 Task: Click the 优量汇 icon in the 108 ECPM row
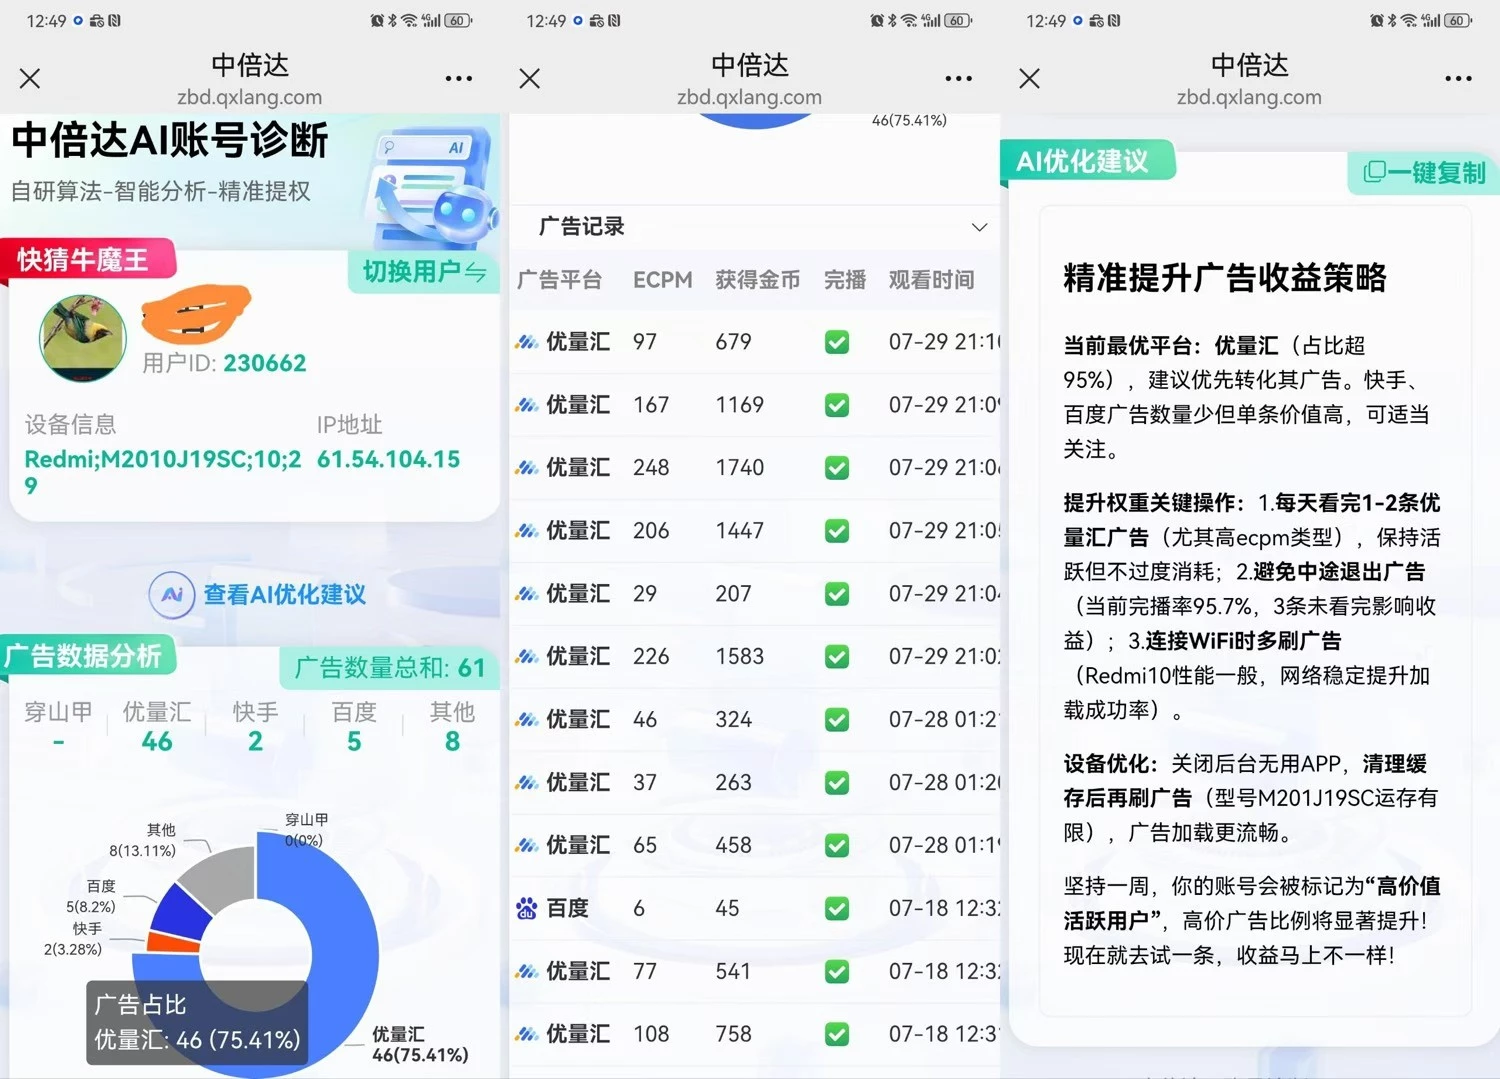pyautogui.click(x=528, y=1033)
